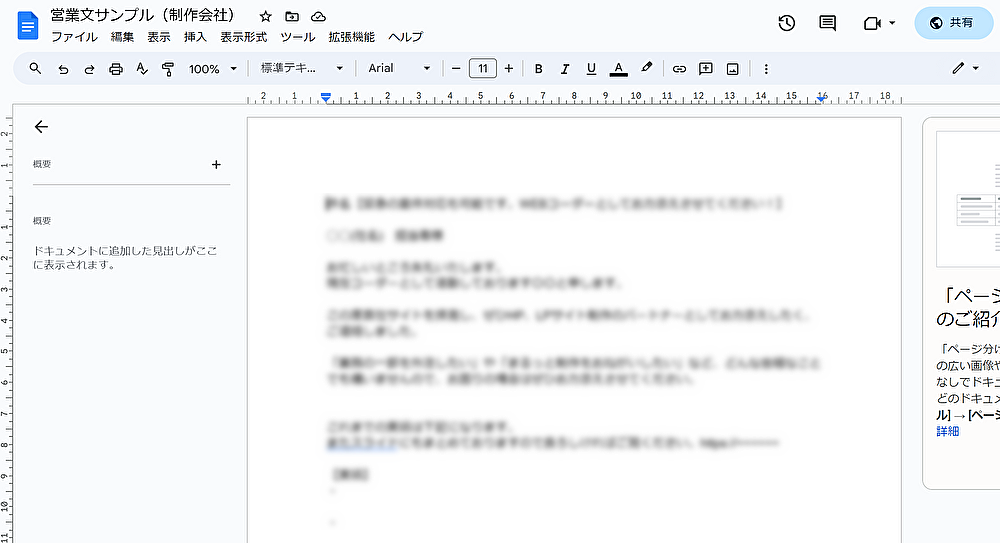Open the 標準テキスト style dropdown

click(x=302, y=68)
